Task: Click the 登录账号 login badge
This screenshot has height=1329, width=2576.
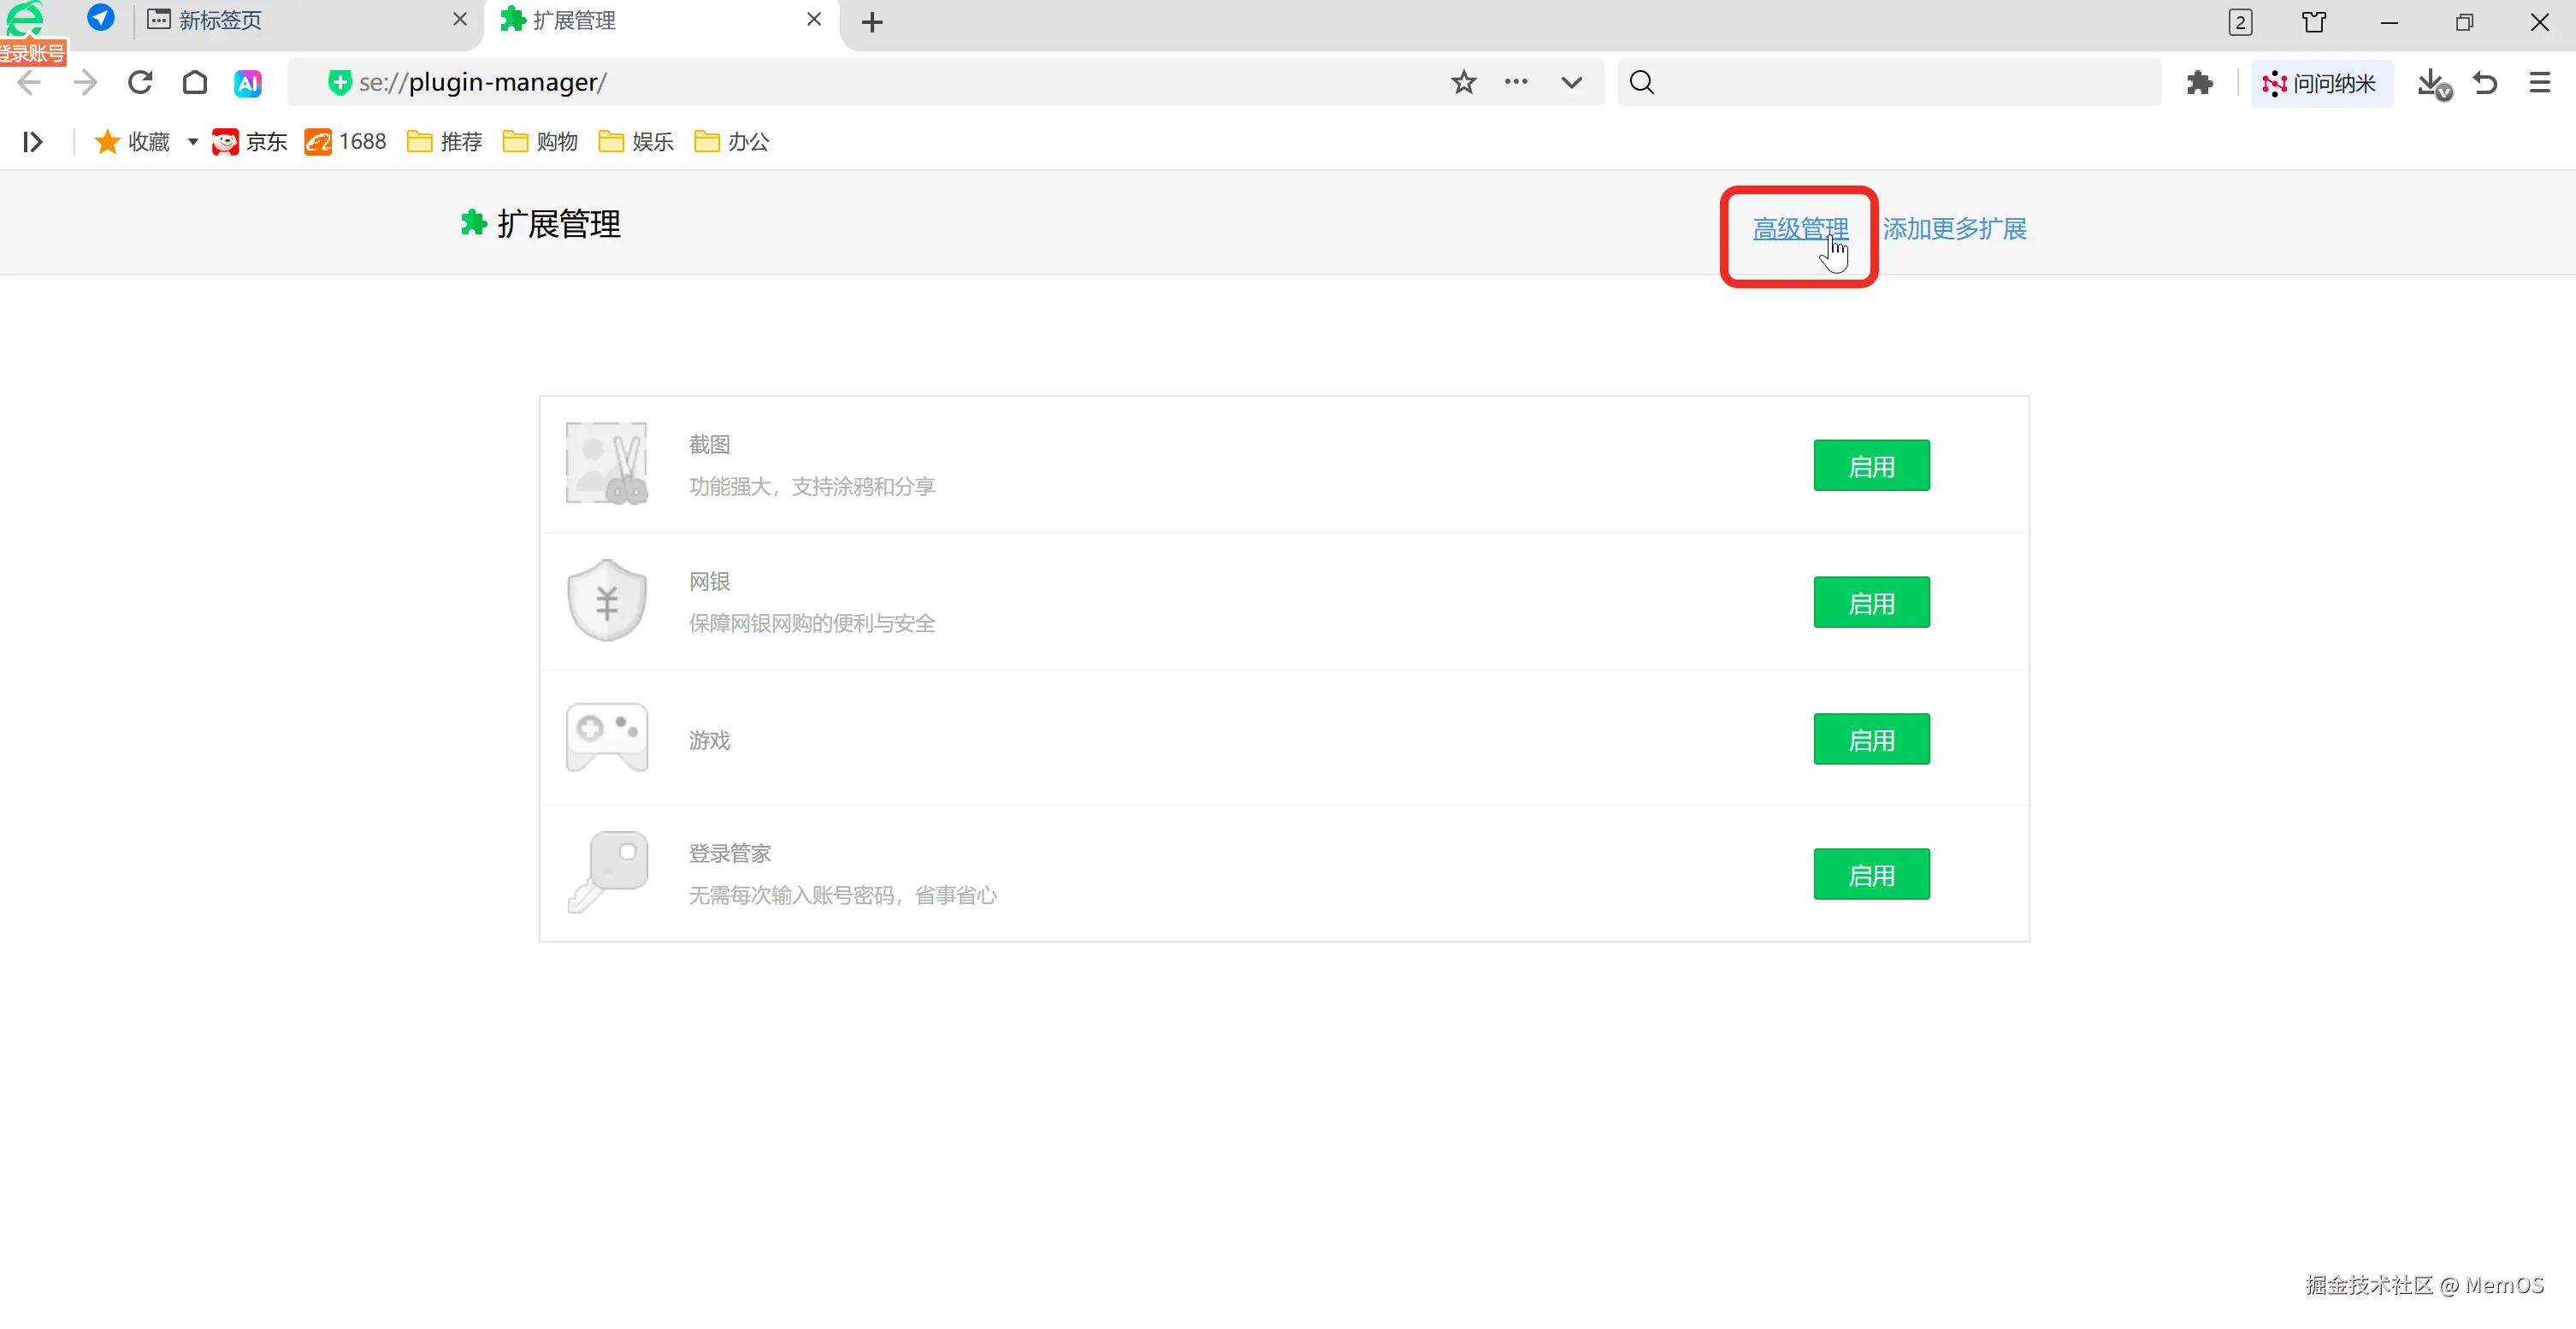Action: tap(33, 53)
